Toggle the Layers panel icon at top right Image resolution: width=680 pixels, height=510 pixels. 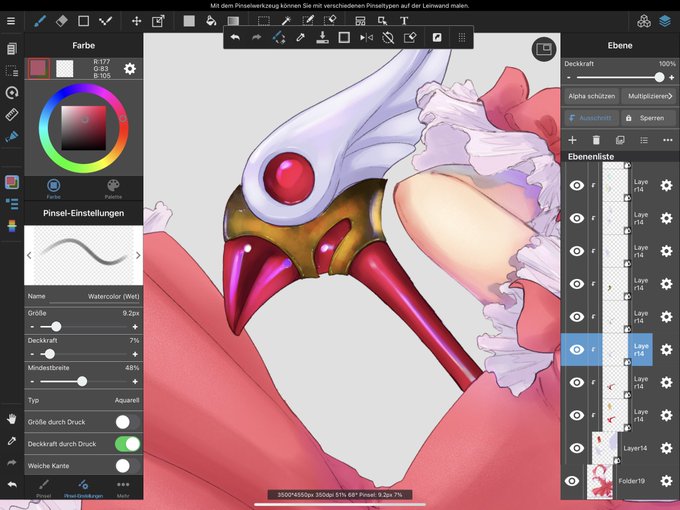(665, 21)
